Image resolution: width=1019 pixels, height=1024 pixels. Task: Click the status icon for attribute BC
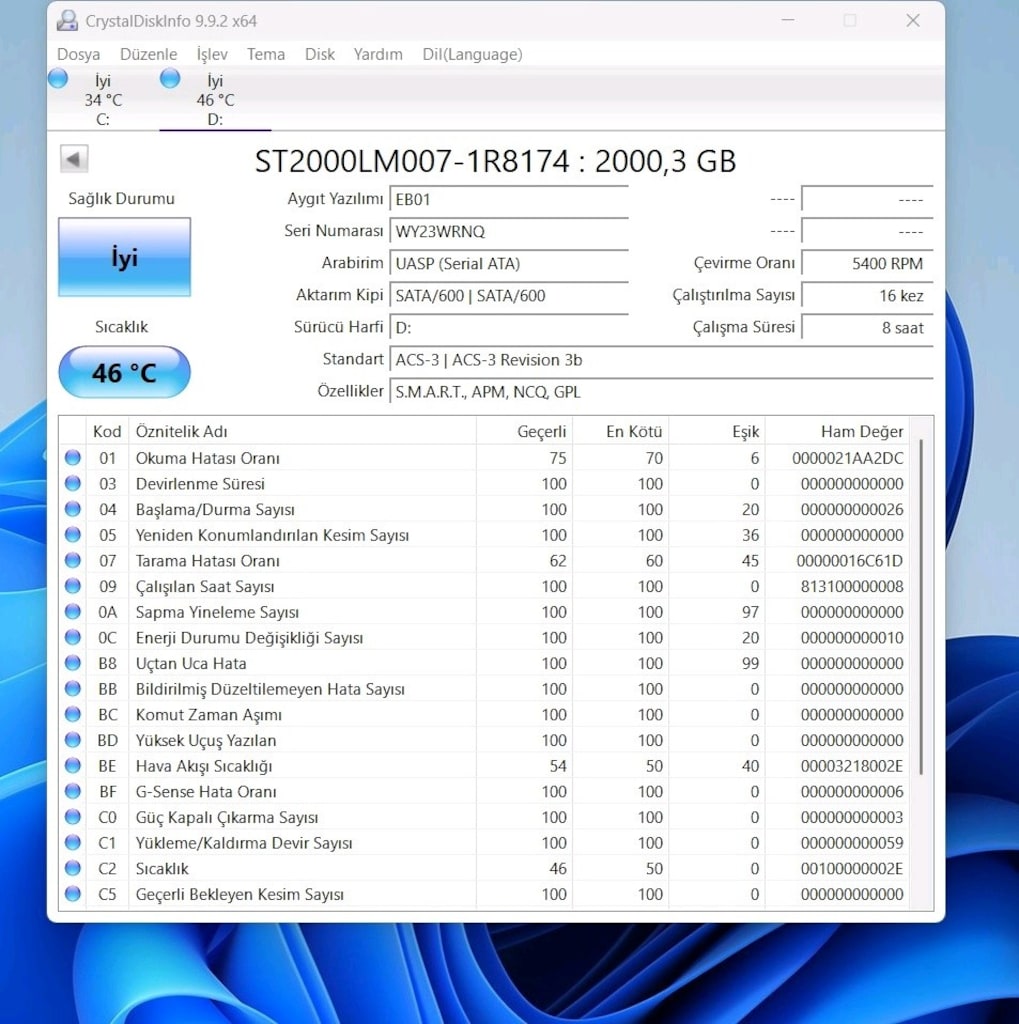coord(73,714)
